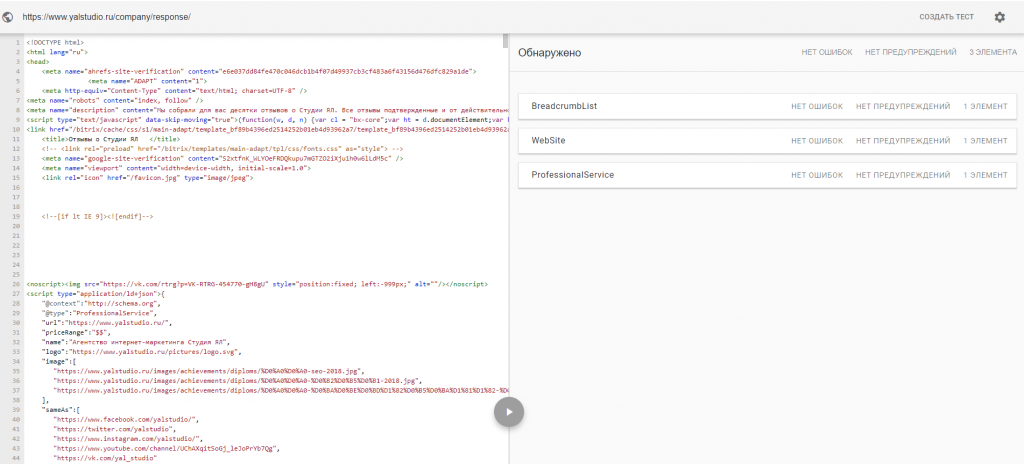This screenshot has height=464, width=1024.
Task: Click the viewport meta tag line
Action: point(176,168)
